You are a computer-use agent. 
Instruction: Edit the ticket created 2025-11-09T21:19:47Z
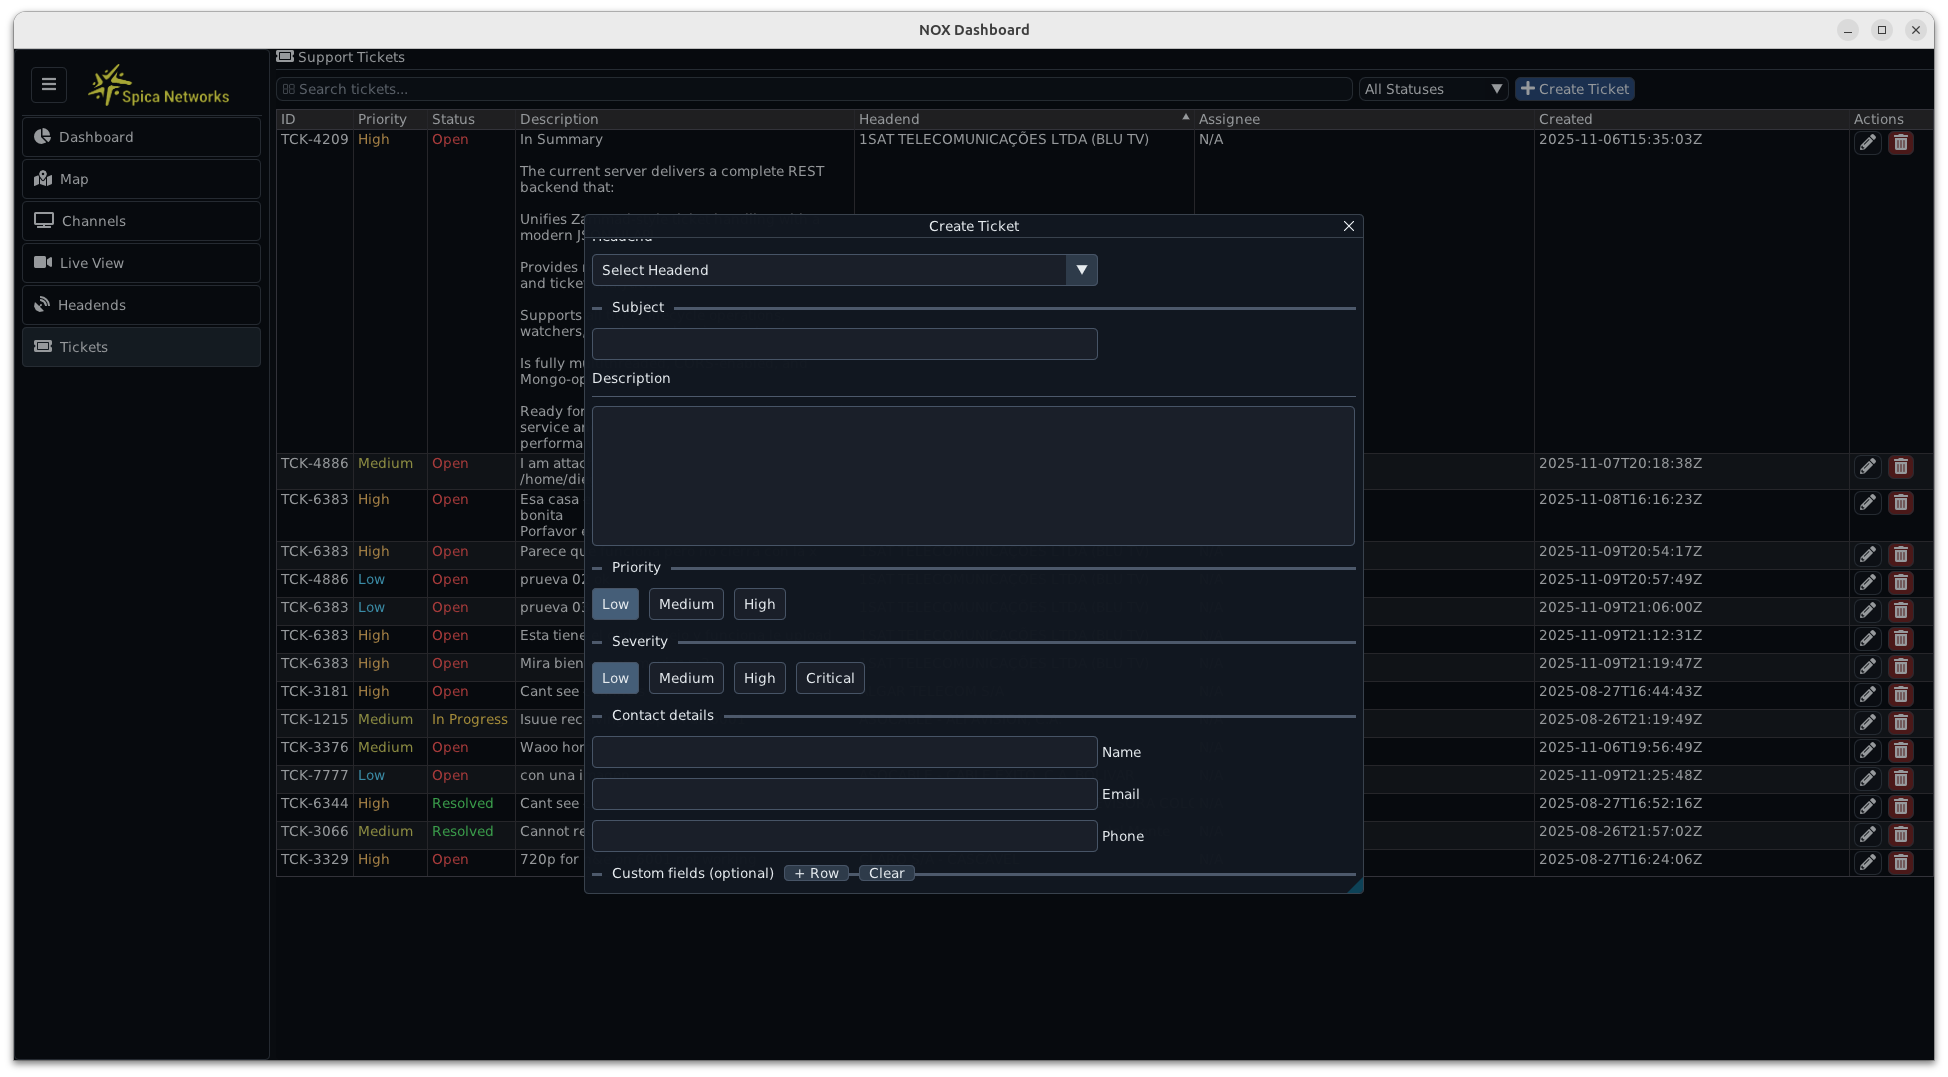point(1867,667)
